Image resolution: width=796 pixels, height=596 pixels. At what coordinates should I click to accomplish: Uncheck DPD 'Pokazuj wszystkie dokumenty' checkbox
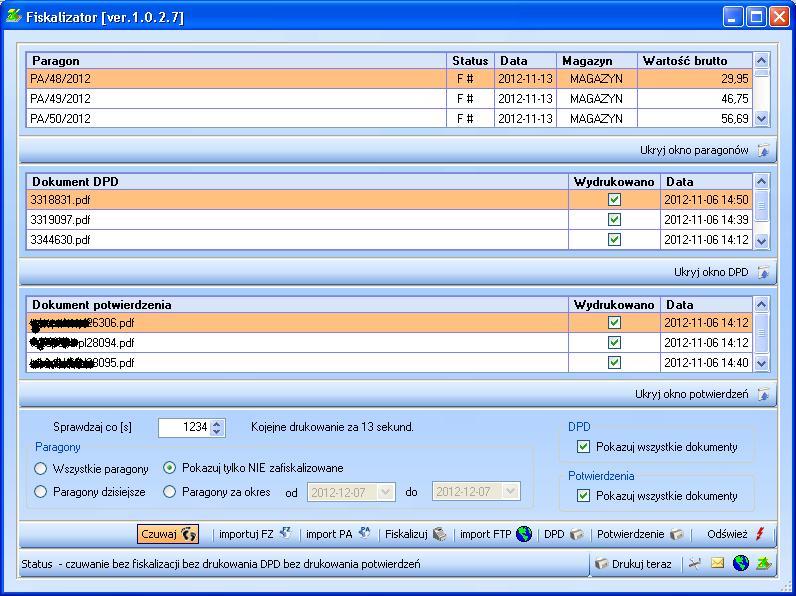pos(584,447)
